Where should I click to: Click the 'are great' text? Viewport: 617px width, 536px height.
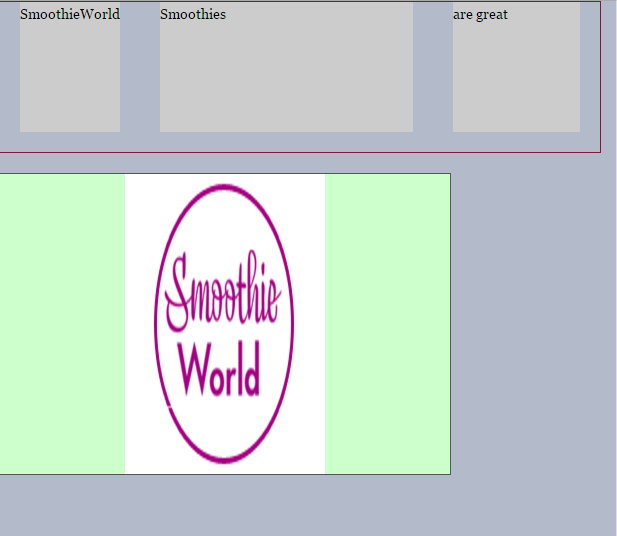(x=481, y=15)
